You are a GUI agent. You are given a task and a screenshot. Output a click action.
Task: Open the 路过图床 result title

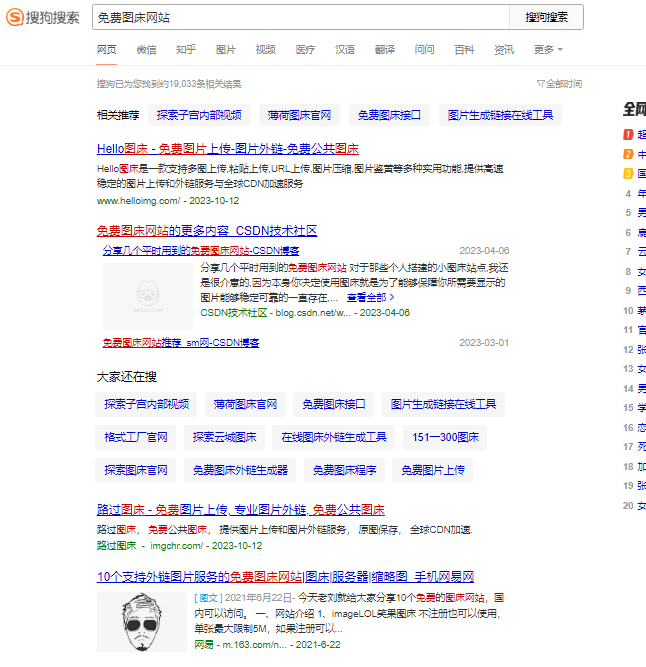point(241,510)
